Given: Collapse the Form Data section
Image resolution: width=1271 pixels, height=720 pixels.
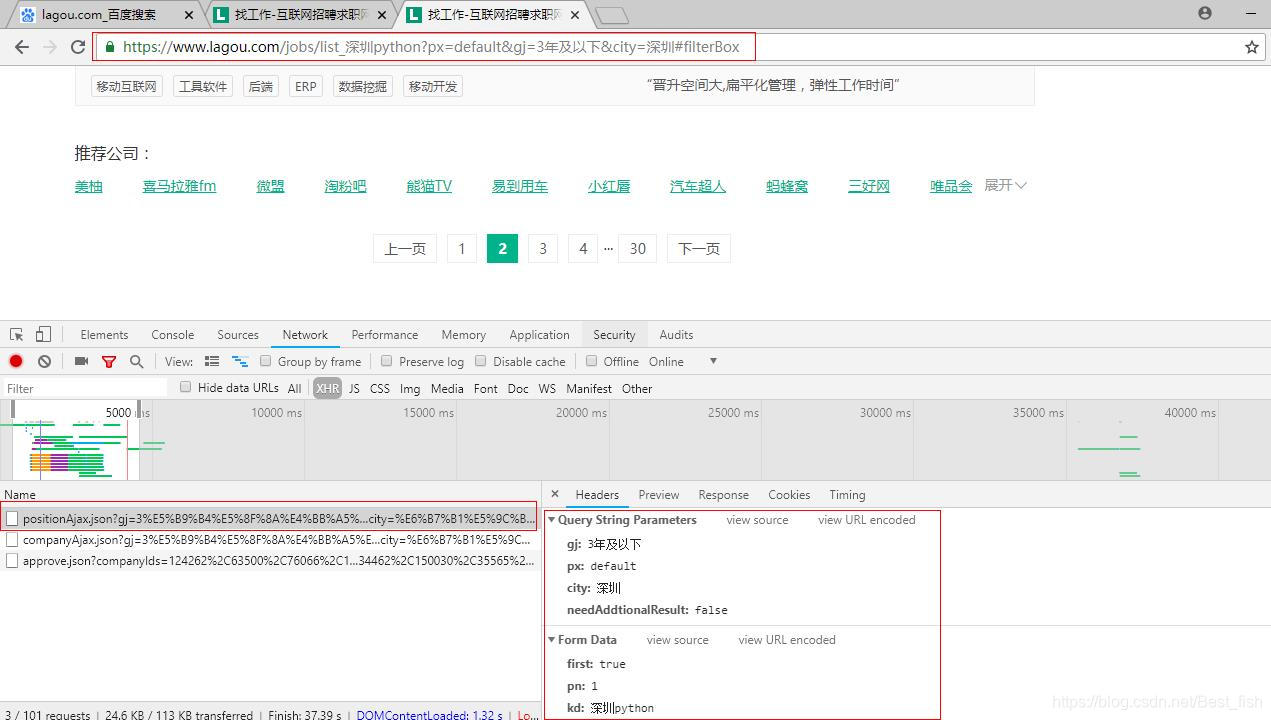Looking at the screenshot, I should coord(551,640).
